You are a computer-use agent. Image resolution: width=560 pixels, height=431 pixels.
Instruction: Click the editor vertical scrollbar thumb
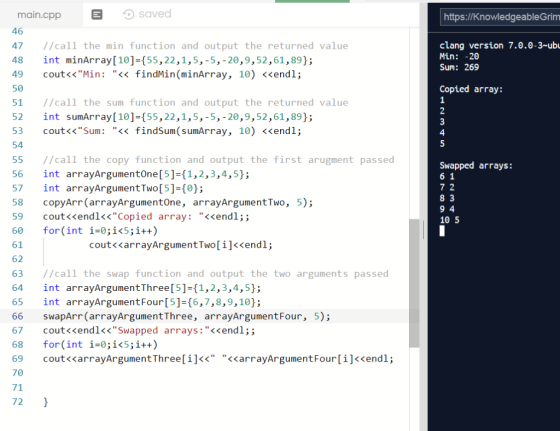point(414,283)
